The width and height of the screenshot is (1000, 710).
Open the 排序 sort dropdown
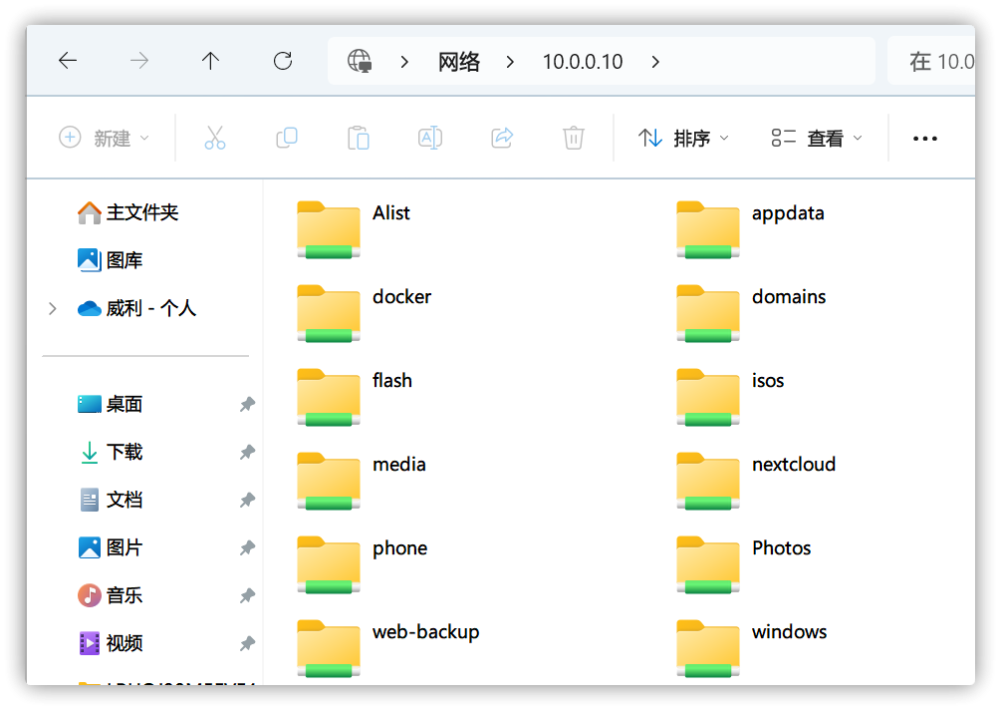pos(683,138)
